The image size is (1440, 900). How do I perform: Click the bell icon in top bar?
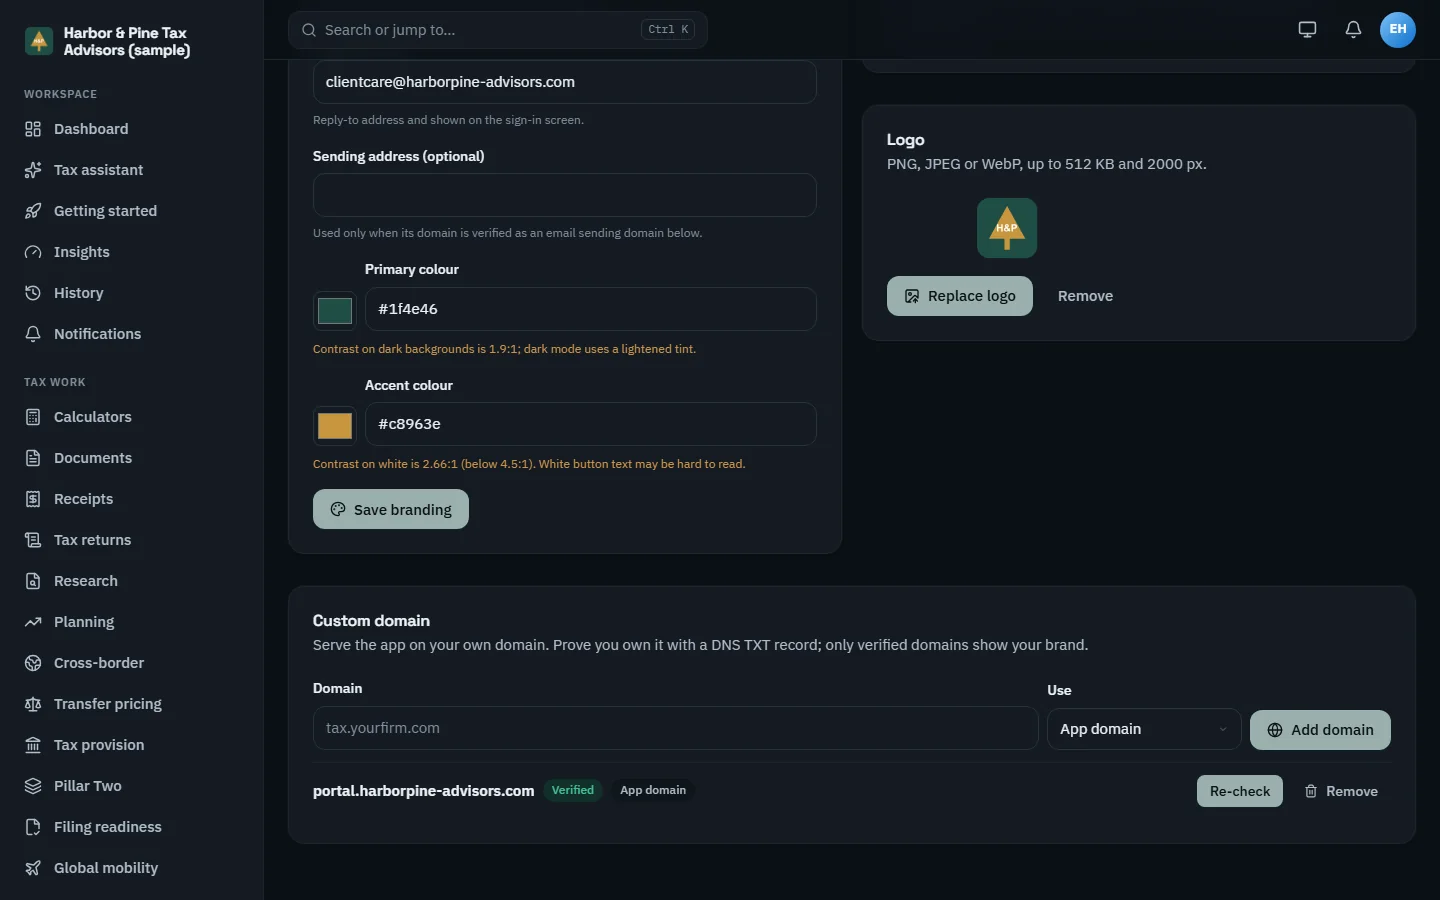(1353, 29)
